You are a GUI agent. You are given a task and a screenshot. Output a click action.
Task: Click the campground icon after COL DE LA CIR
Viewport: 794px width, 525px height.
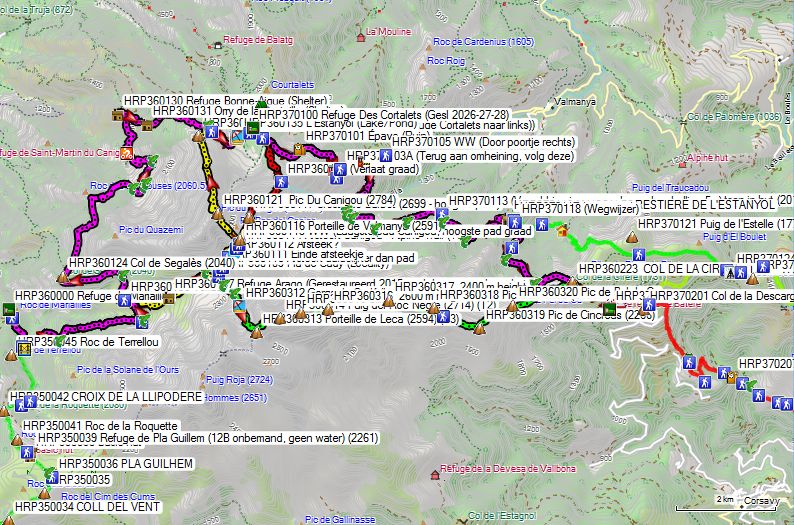coord(730,274)
